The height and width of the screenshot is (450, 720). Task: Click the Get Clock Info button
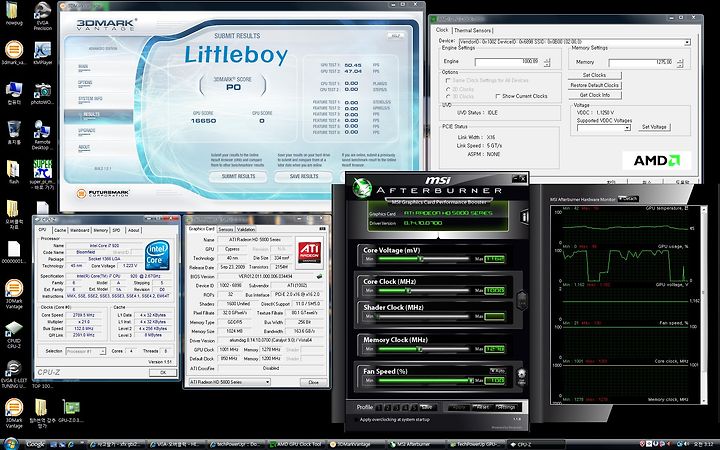pyautogui.click(x=594, y=95)
